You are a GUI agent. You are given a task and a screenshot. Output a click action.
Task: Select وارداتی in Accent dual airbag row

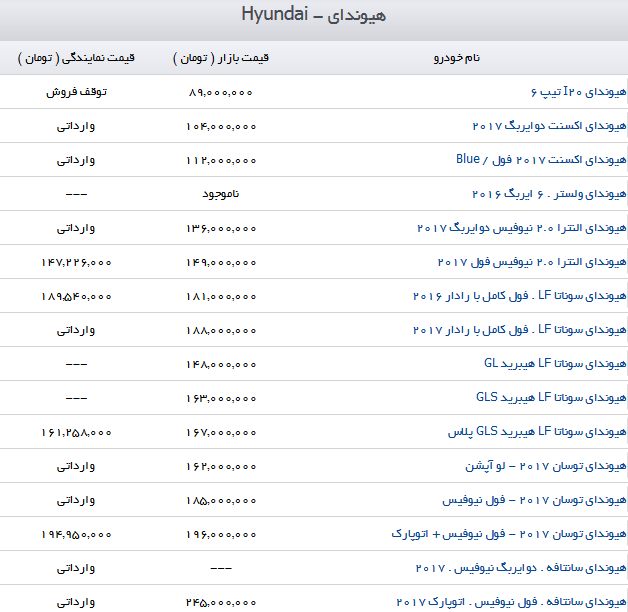point(76,126)
